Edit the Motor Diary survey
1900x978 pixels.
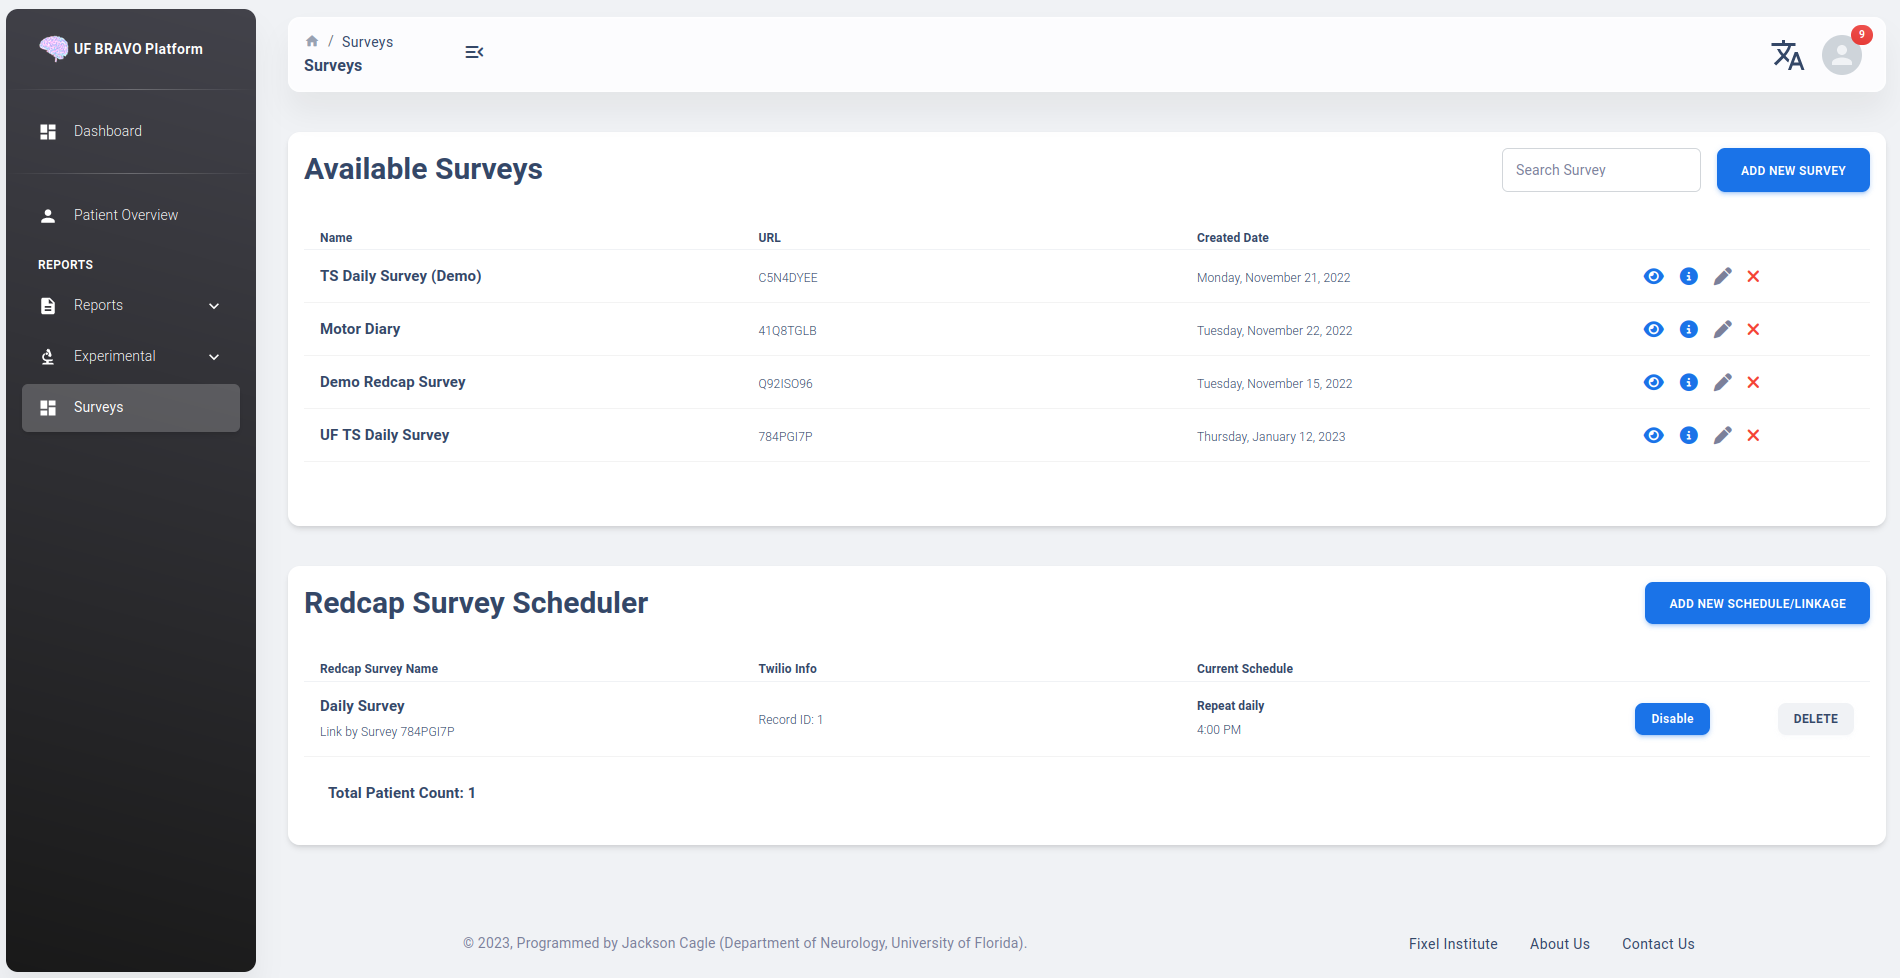tap(1722, 330)
